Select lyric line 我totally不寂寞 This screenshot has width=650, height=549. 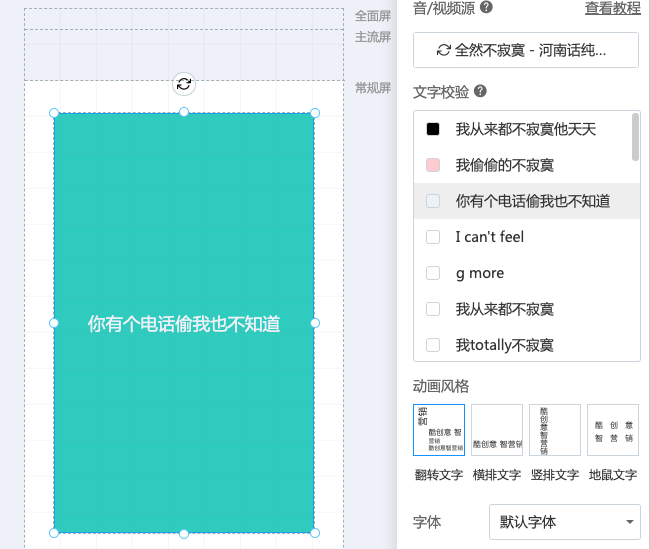pyautogui.click(x=504, y=345)
